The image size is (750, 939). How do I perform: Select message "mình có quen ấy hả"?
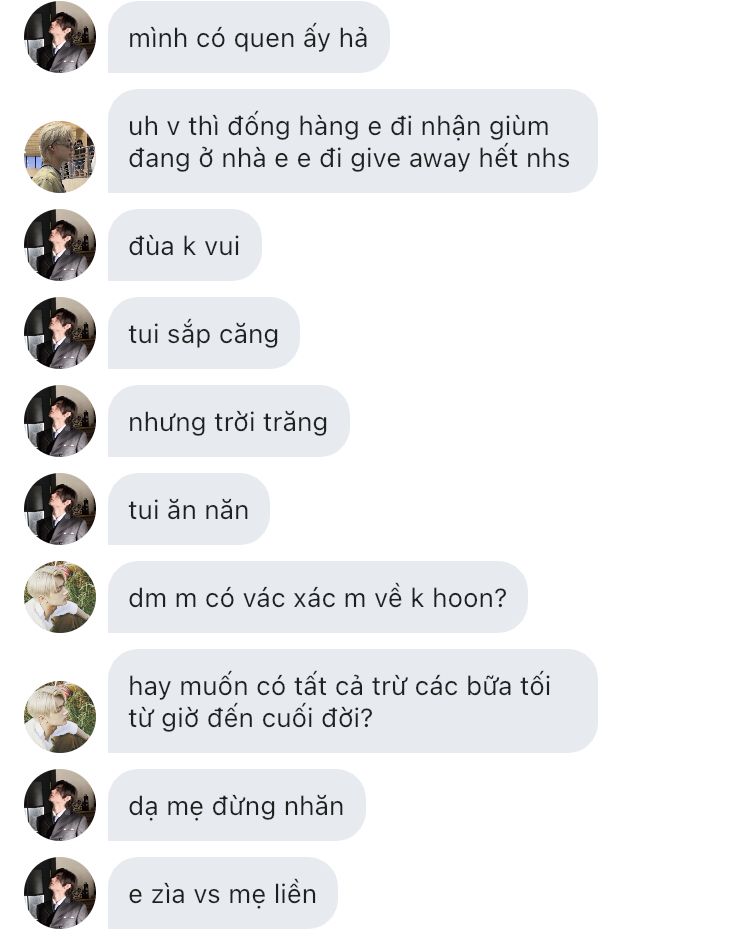(x=249, y=37)
